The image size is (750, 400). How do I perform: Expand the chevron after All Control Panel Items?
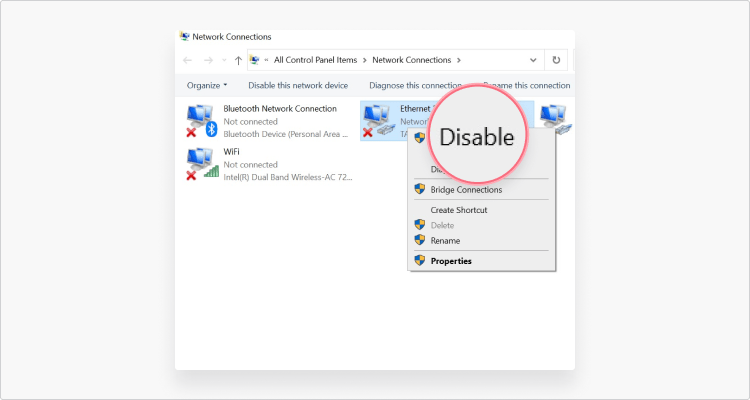point(364,60)
